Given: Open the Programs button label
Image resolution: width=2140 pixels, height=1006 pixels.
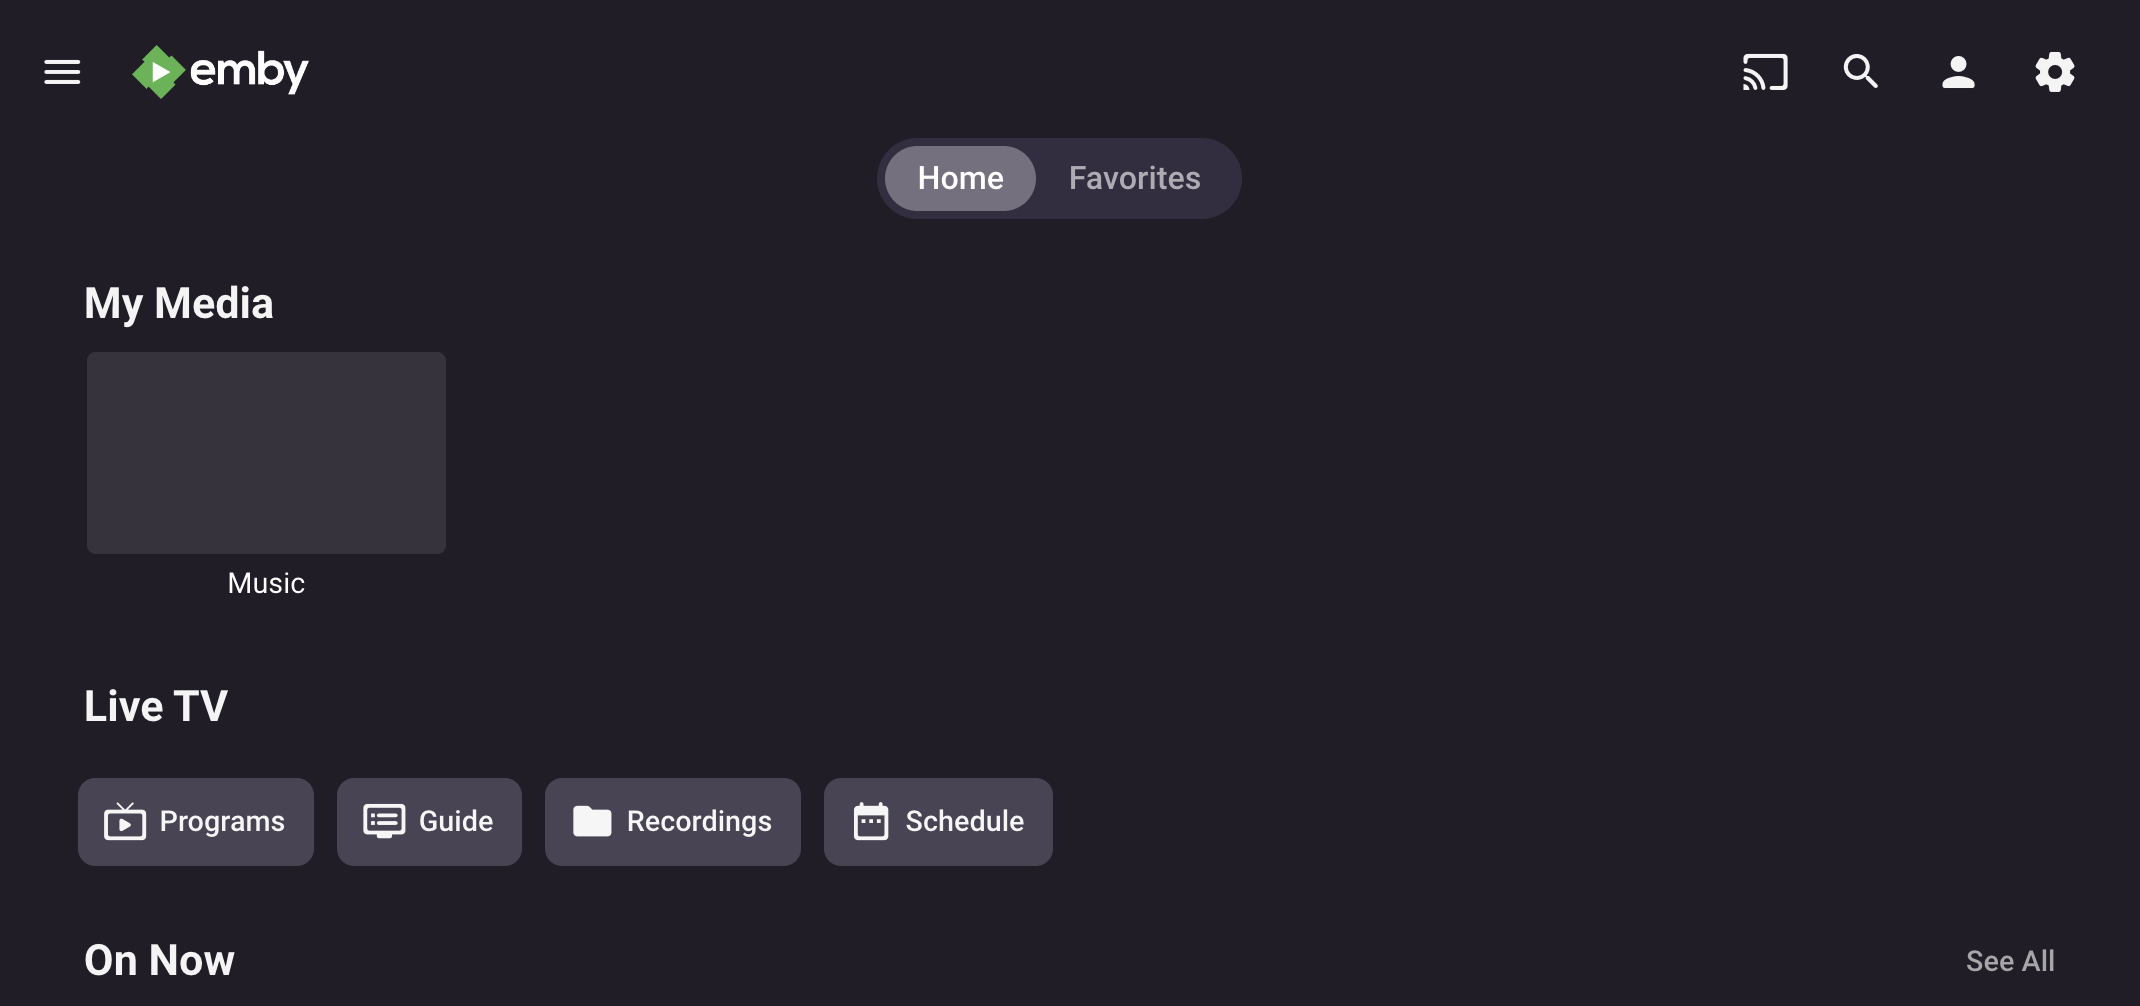Looking at the screenshot, I should click(x=222, y=822).
